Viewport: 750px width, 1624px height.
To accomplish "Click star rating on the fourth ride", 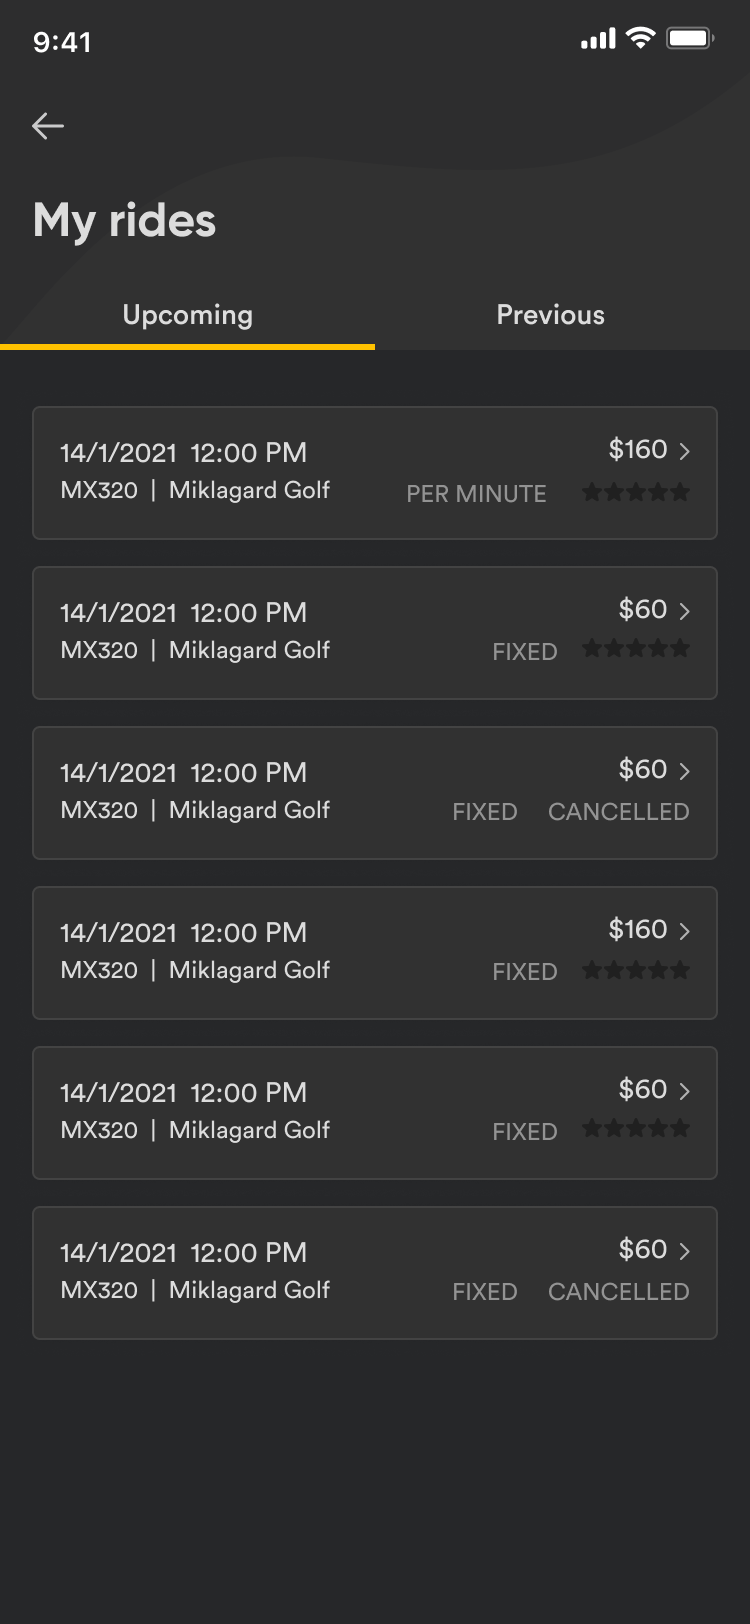I will [x=636, y=970].
